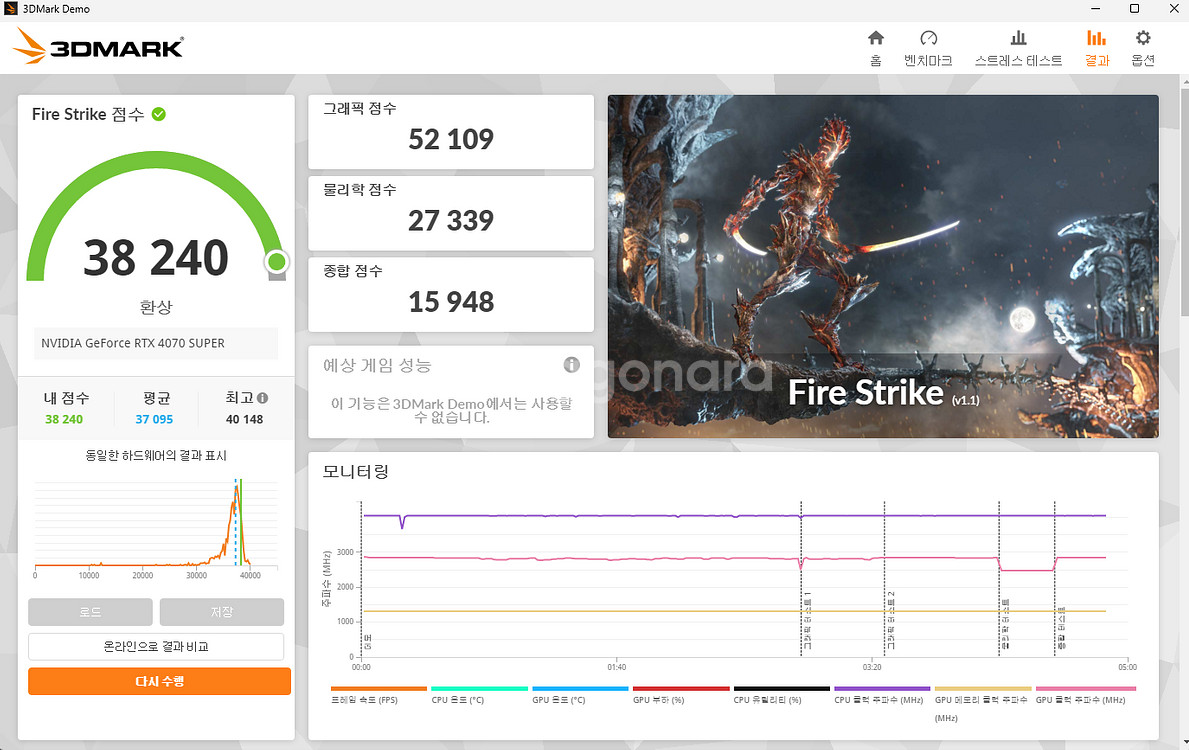
Task: Click the 03:20 timeline tick in monitoring chart
Action: [872, 667]
